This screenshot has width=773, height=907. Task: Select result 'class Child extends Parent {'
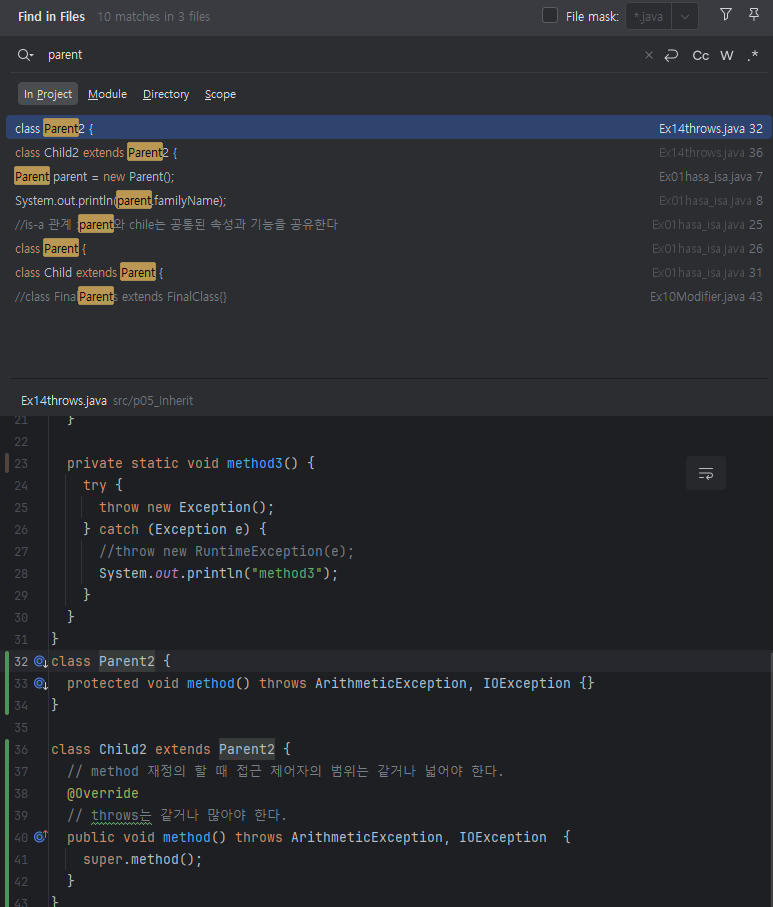click(x=389, y=272)
